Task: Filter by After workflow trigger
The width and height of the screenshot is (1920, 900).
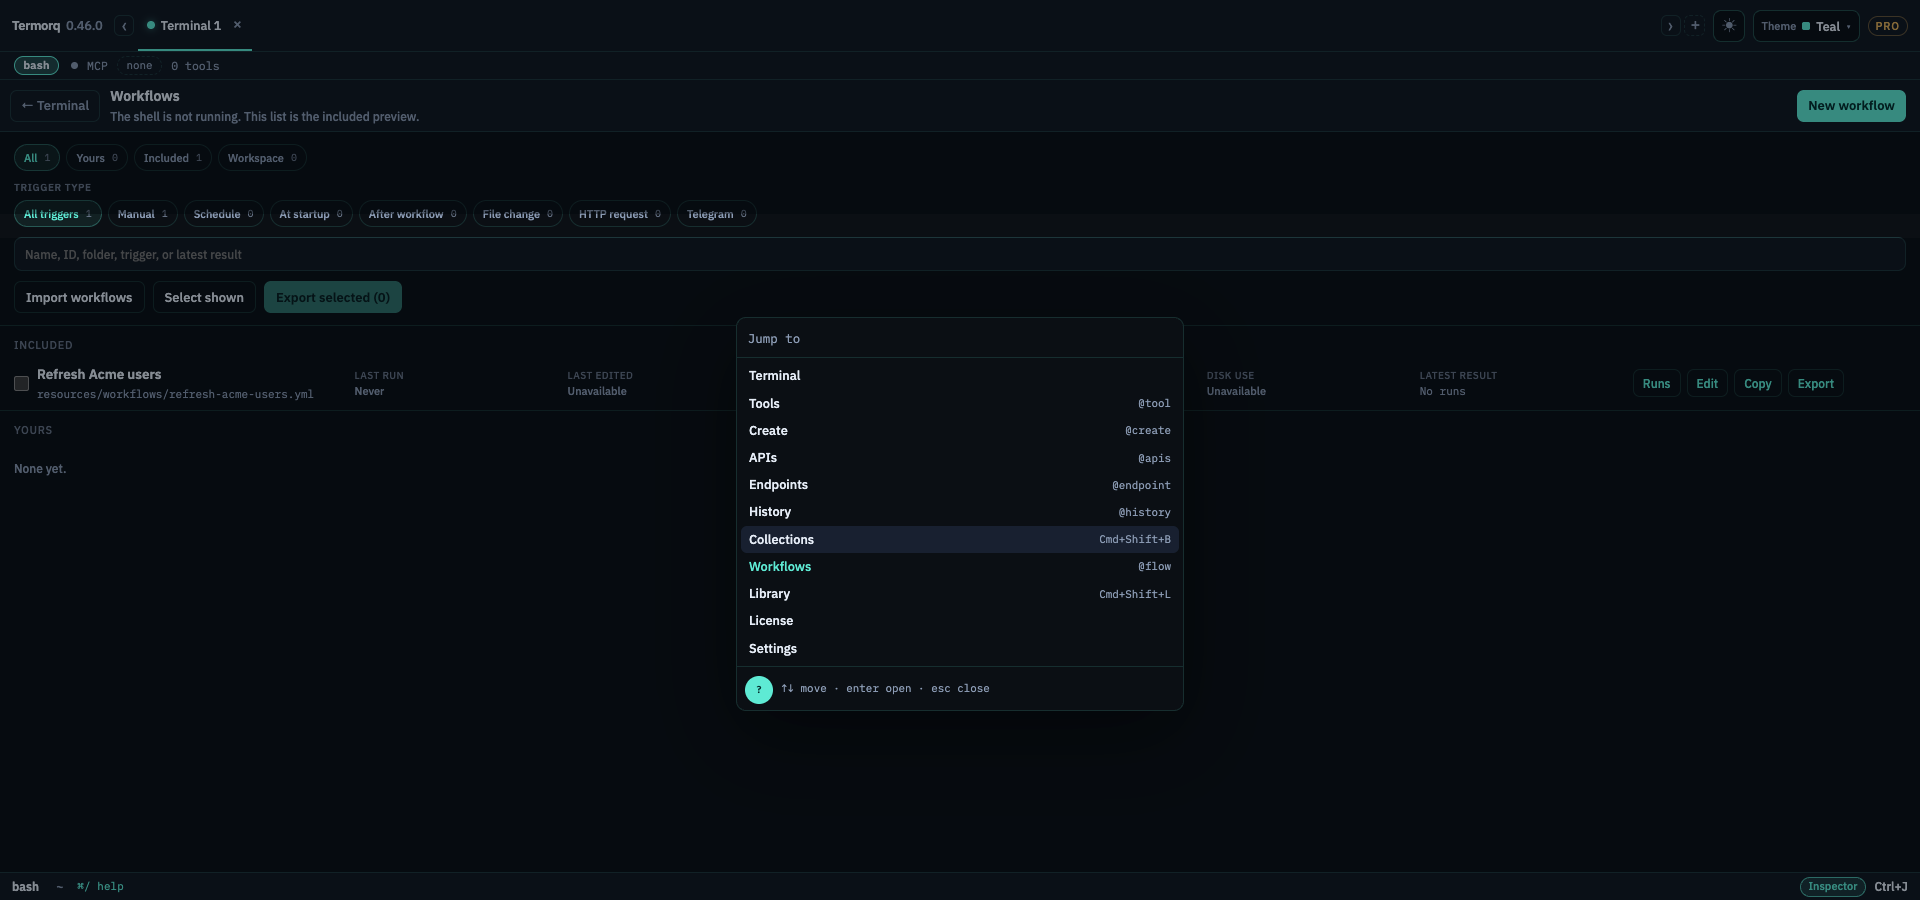Action: point(412,214)
